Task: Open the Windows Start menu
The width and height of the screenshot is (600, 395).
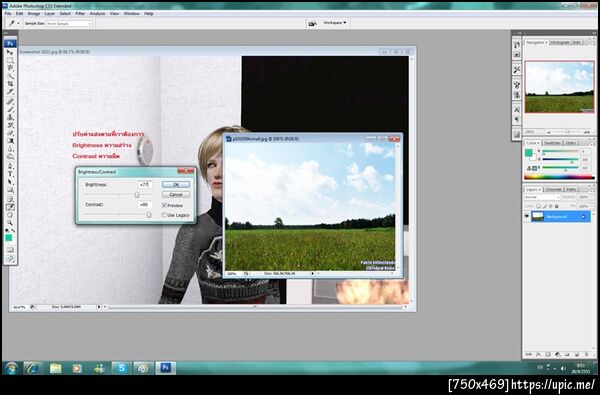Action: click(x=11, y=368)
